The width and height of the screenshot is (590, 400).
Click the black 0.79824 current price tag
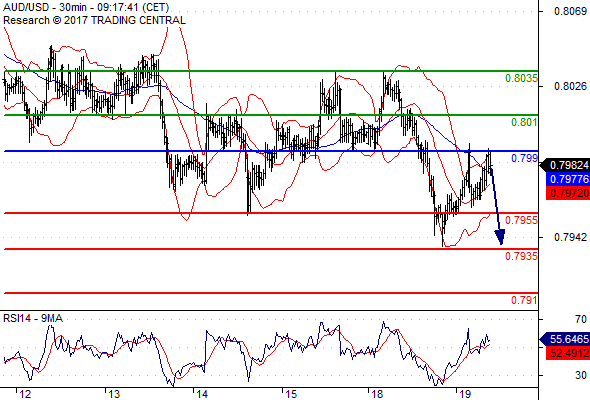tap(565, 165)
